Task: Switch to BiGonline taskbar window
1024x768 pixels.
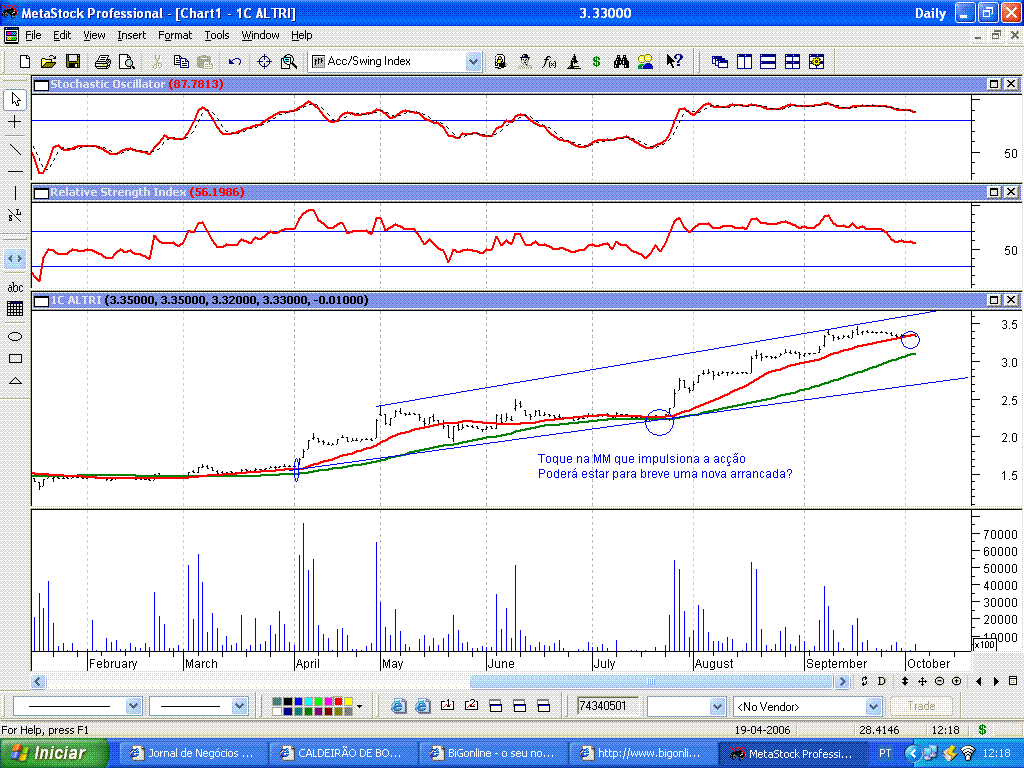Action: coord(492,753)
